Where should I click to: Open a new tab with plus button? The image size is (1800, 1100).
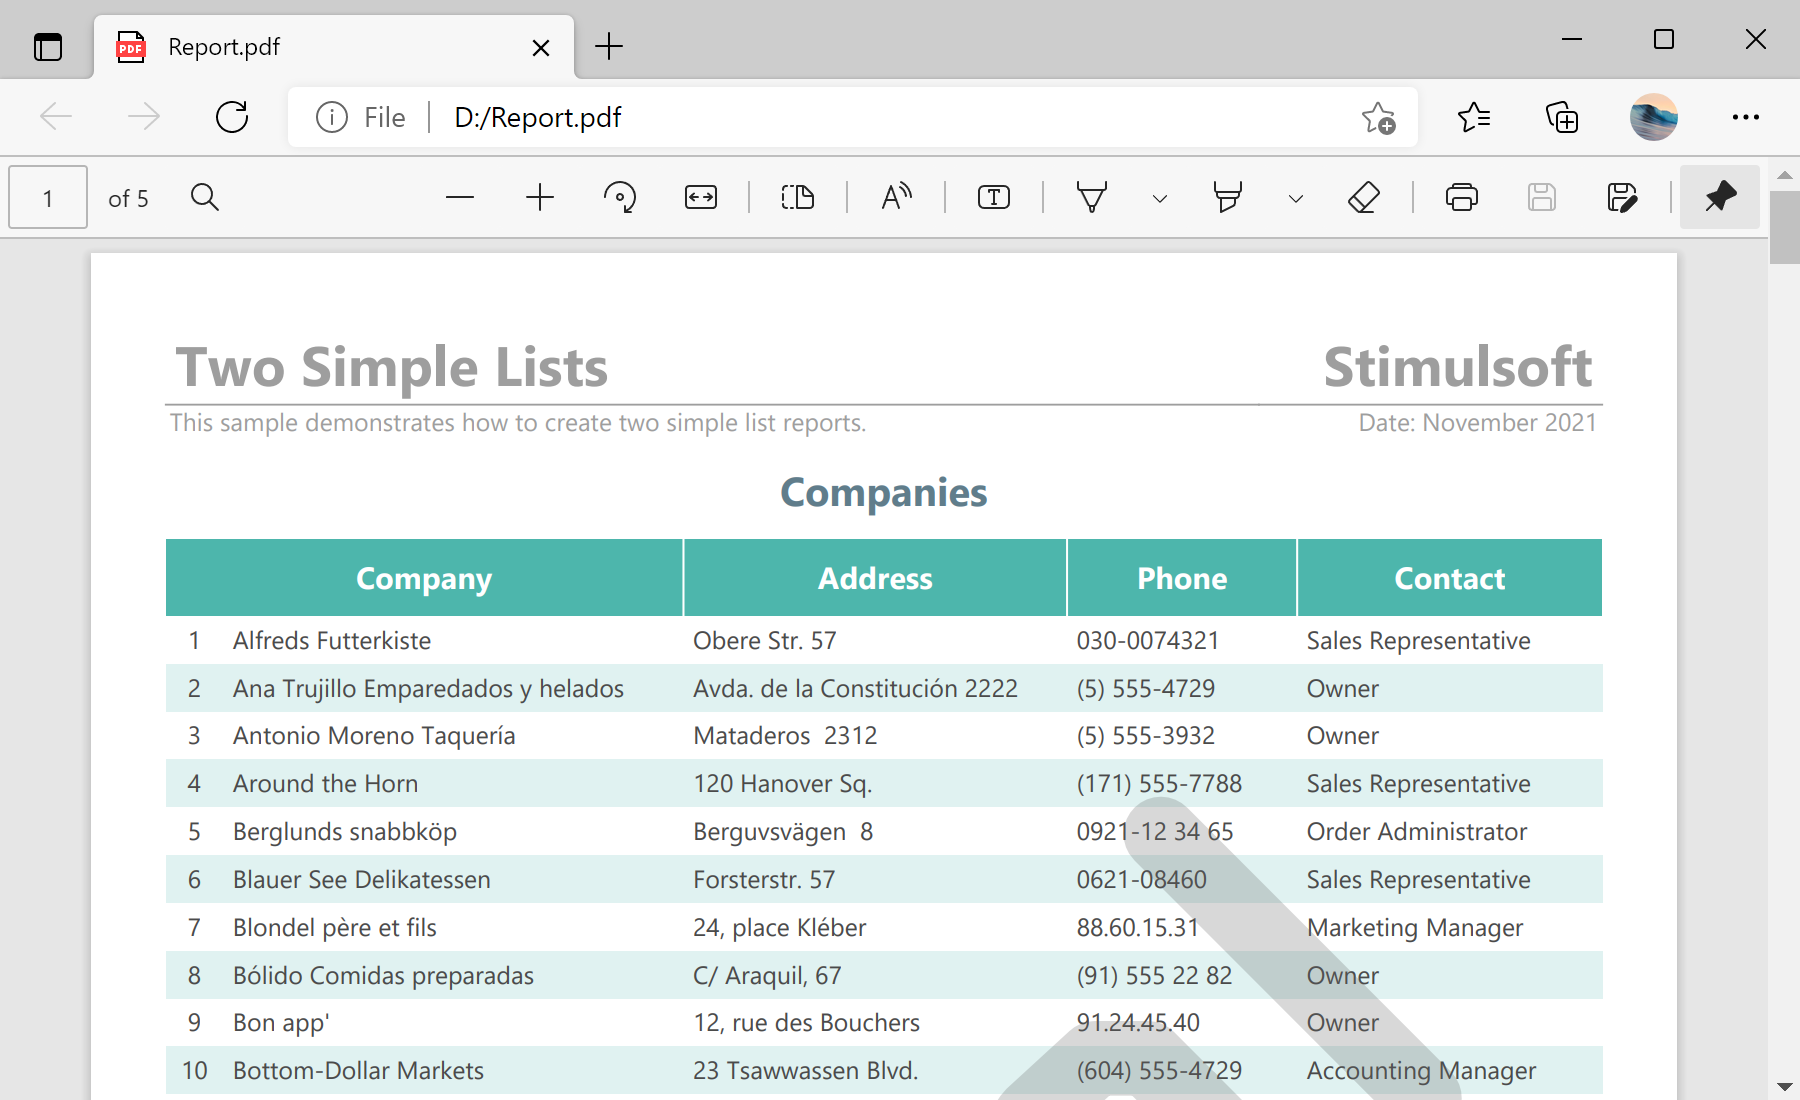(x=608, y=46)
